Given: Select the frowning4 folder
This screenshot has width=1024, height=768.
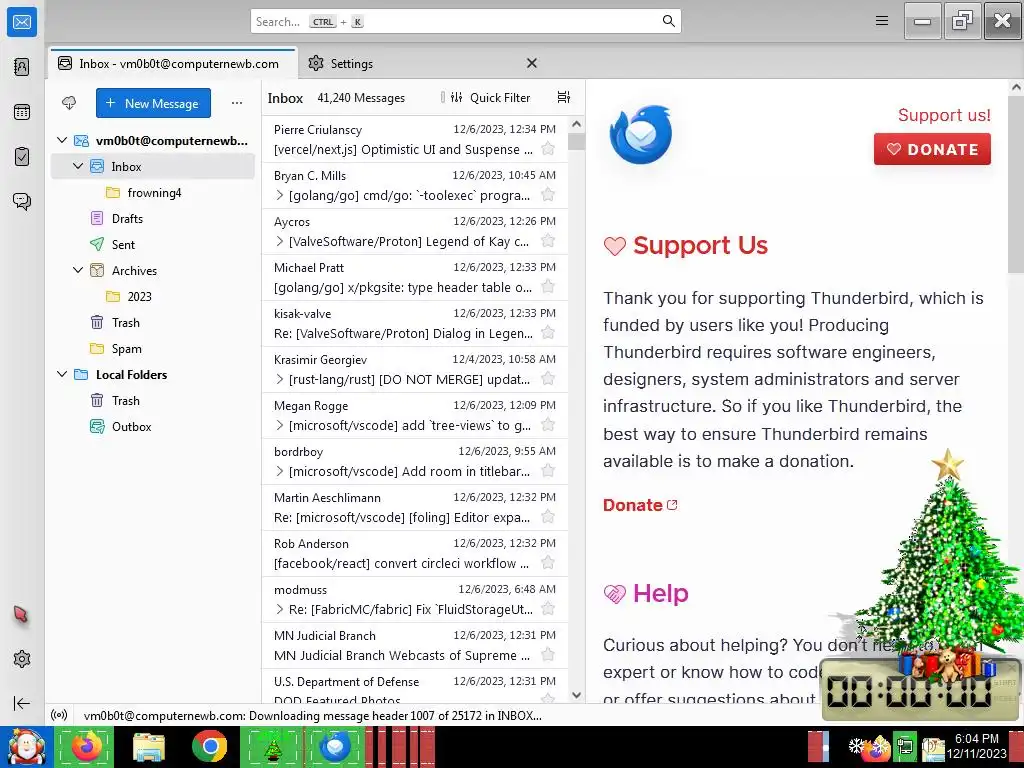Looking at the screenshot, I should [x=153, y=193].
